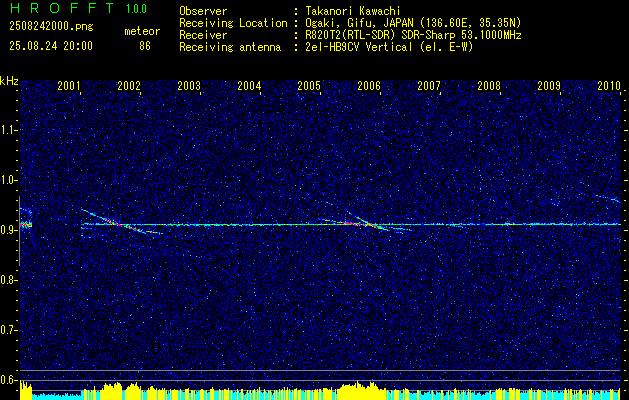Select the filename 2508242000.png

(x=51, y=27)
